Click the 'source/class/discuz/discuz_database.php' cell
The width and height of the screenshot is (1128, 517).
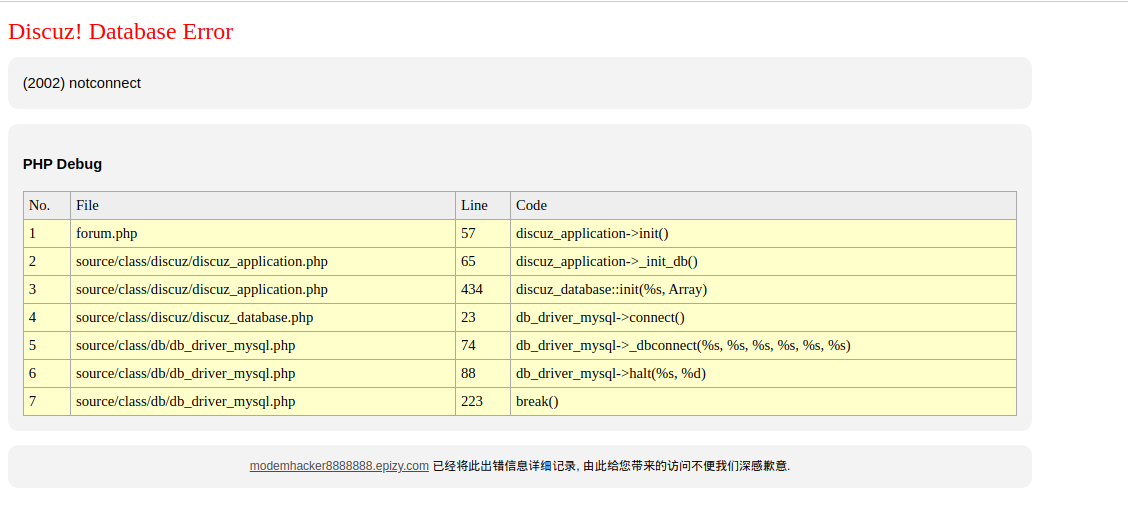pyautogui.click(x=263, y=318)
